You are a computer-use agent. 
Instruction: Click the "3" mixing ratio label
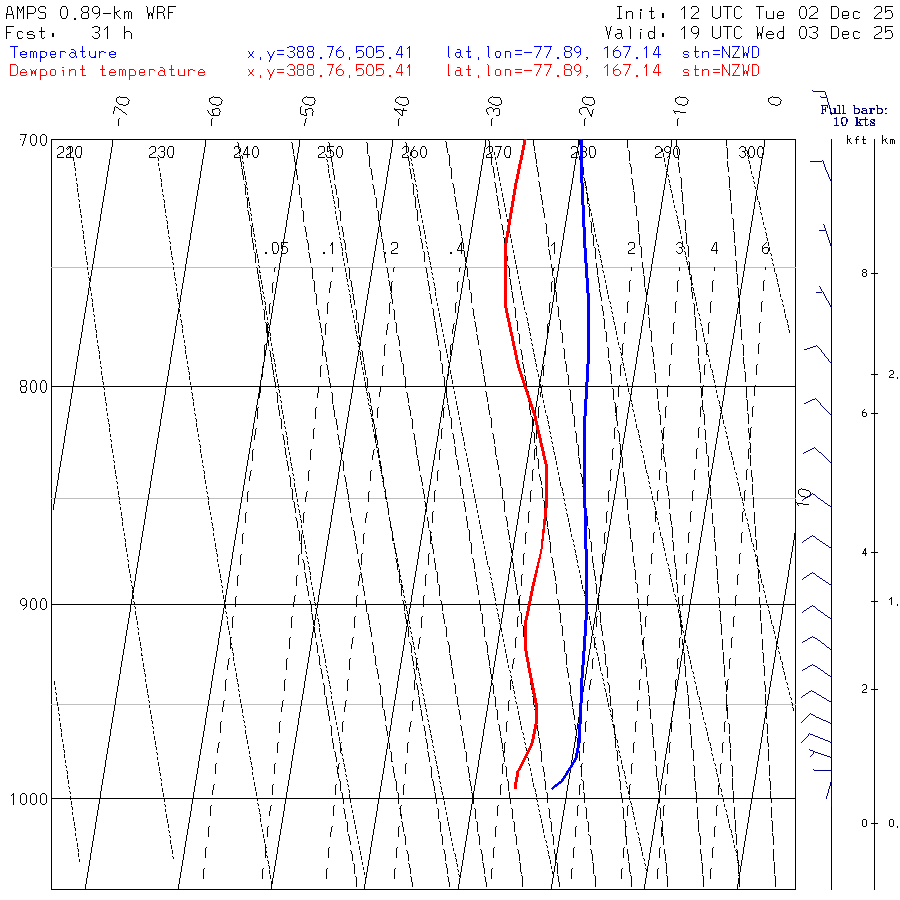[680, 249]
